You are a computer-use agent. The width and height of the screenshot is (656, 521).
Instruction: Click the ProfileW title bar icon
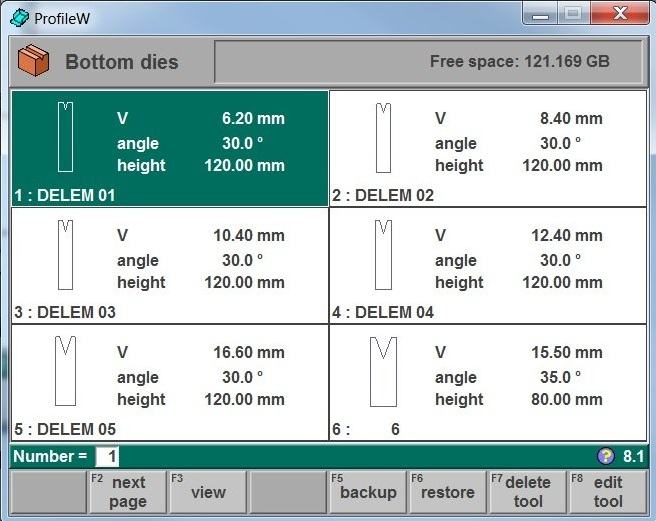coord(19,17)
